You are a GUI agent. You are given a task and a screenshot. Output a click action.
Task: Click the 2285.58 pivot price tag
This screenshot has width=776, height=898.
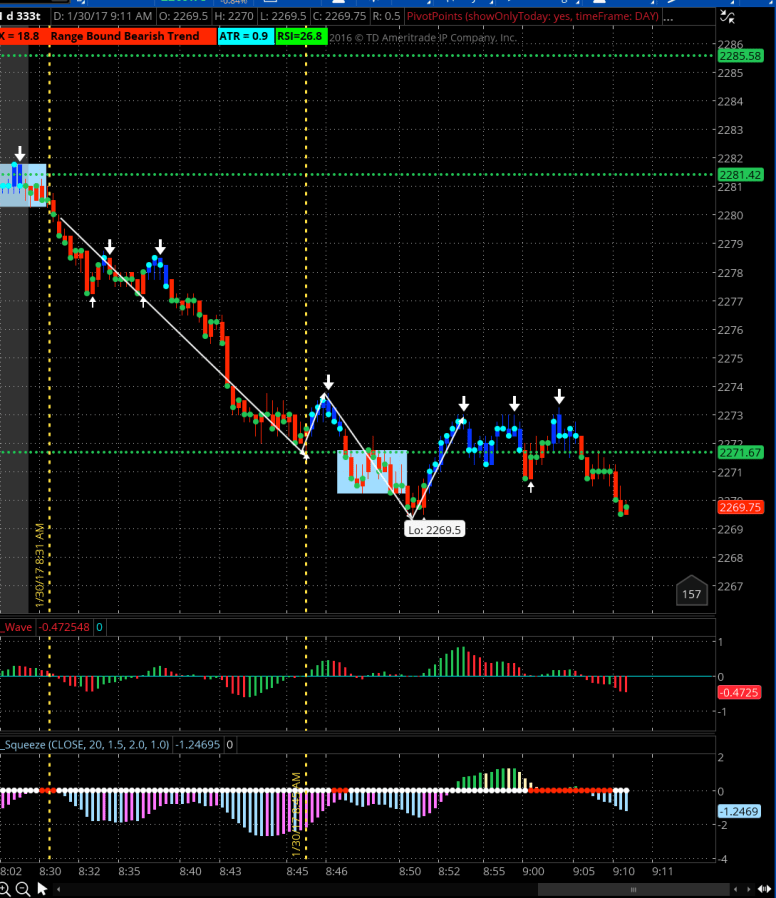(x=740, y=56)
